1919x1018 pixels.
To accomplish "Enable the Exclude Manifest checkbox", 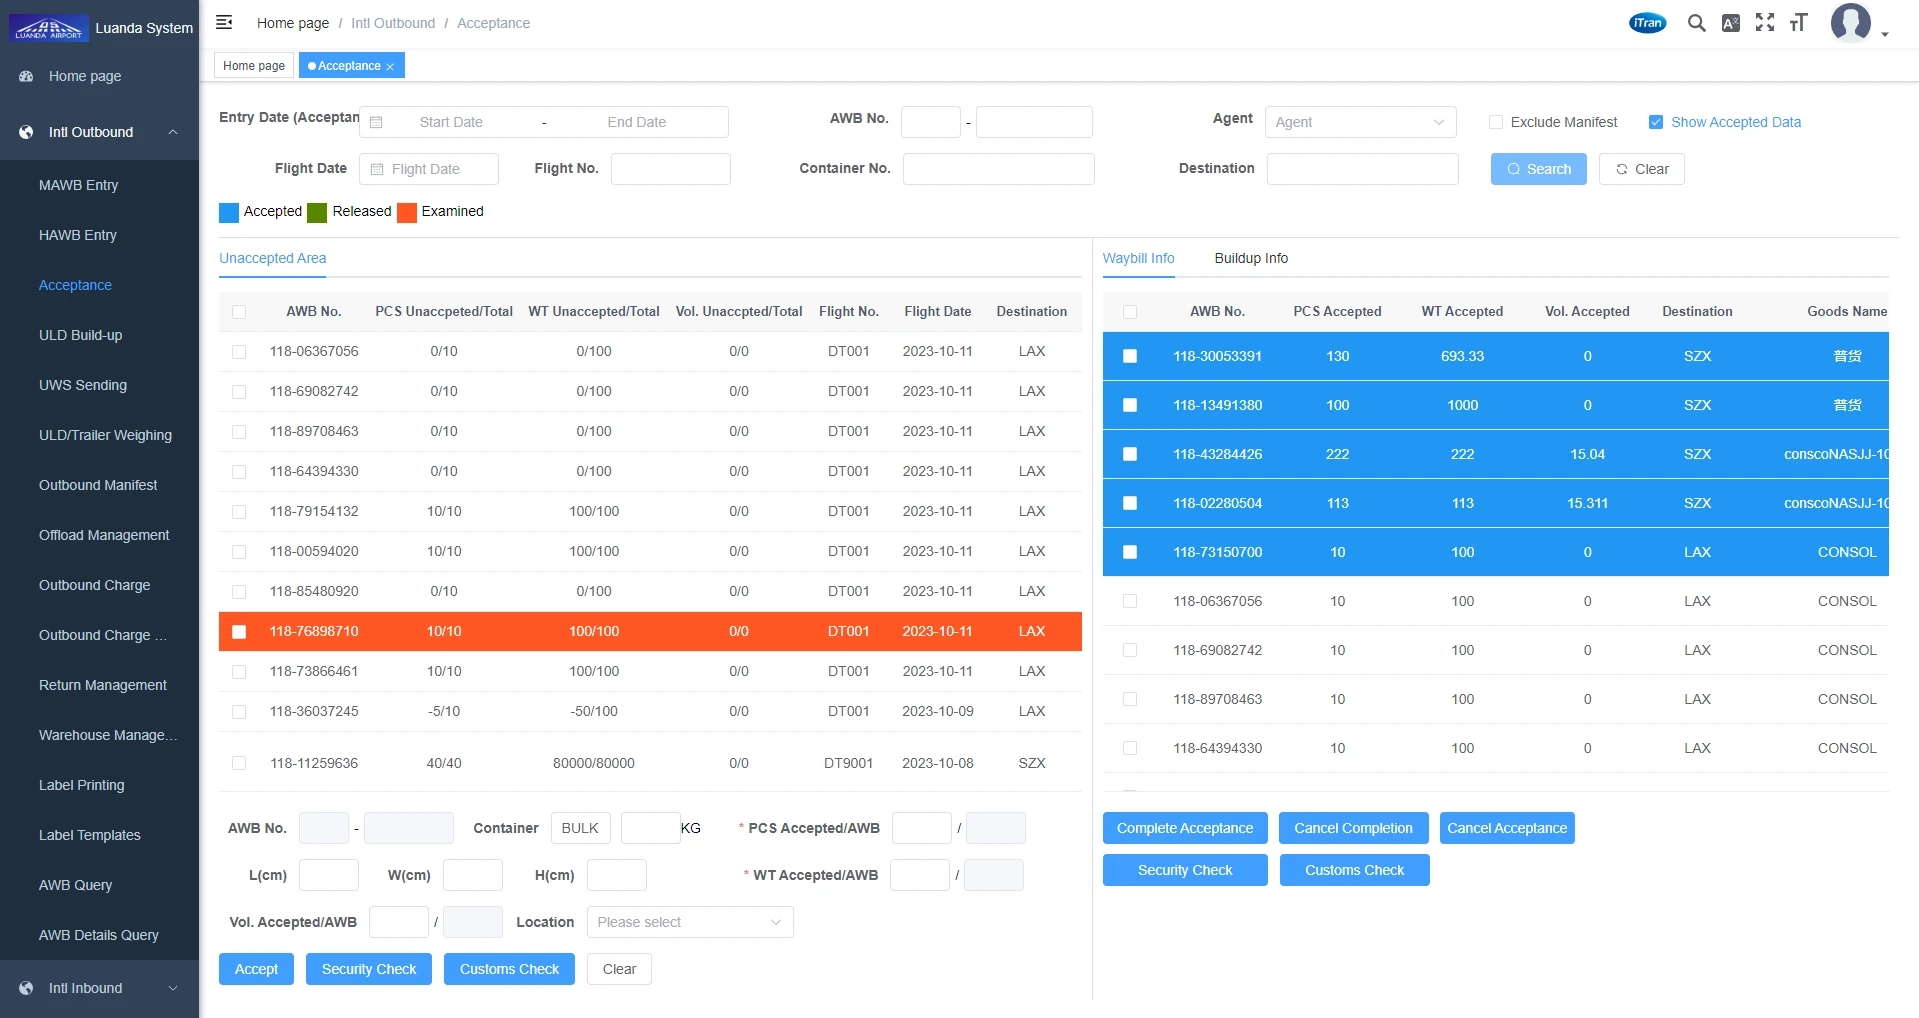I will [1496, 122].
